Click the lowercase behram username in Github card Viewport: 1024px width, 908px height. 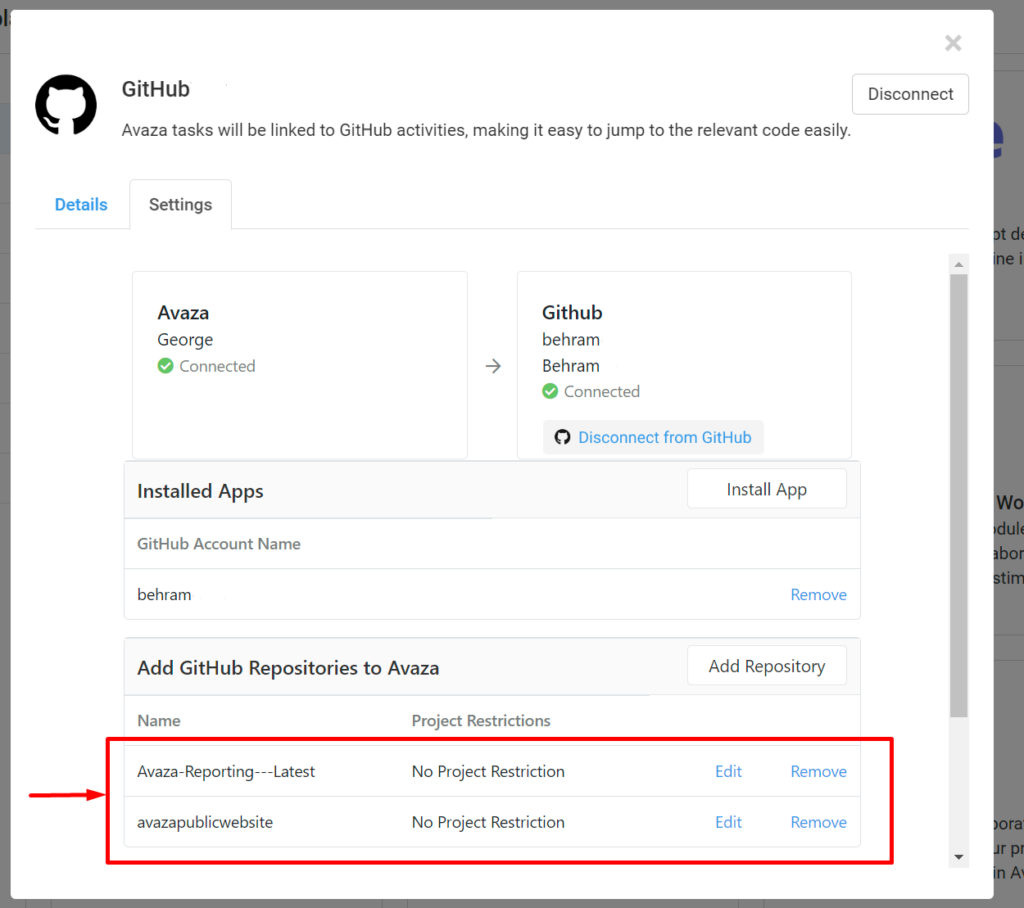[x=571, y=340]
